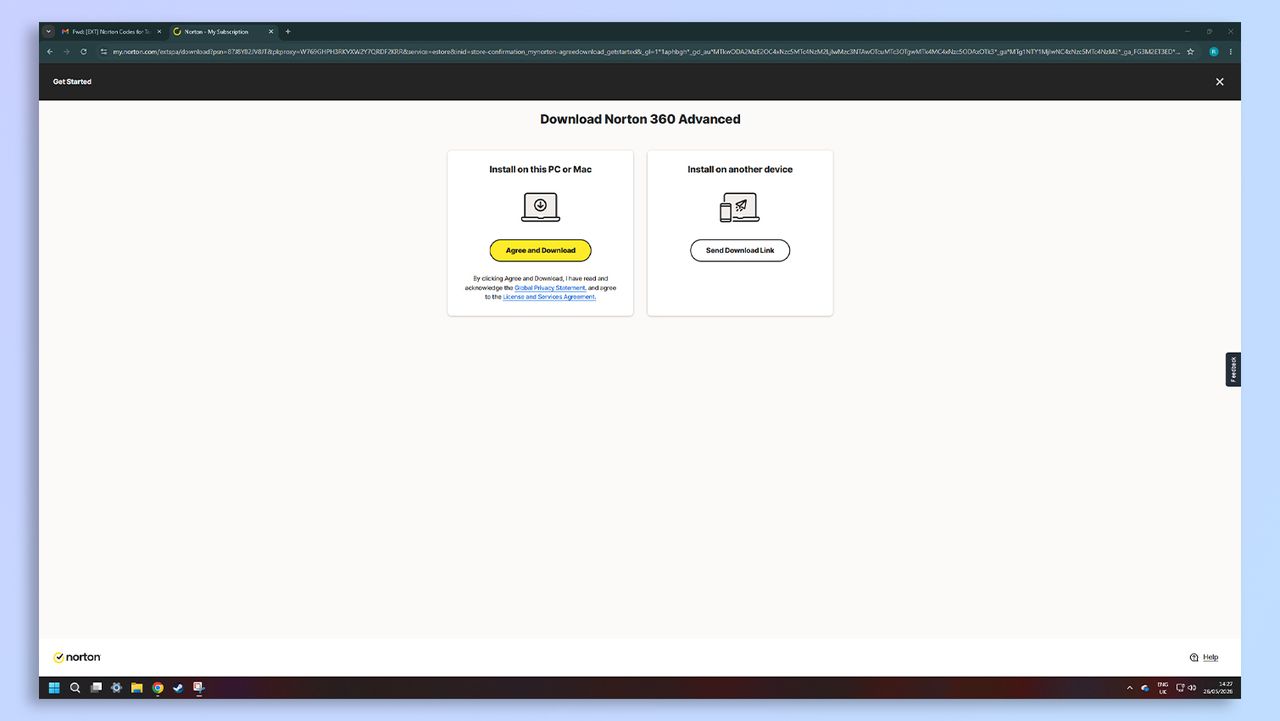The width and height of the screenshot is (1280, 721).
Task: Go back to previous page
Action: (x=50, y=51)
